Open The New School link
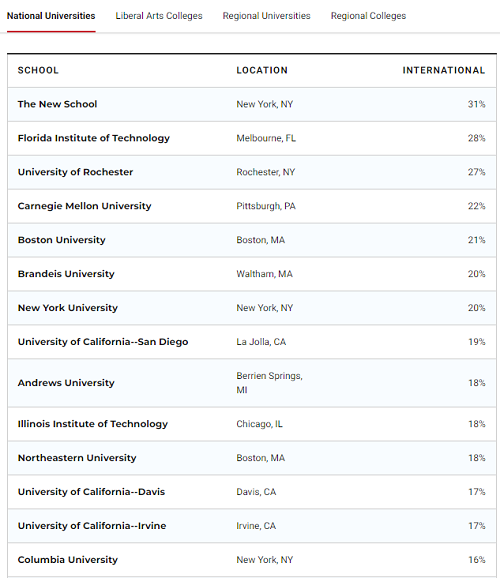 point(58,104)
